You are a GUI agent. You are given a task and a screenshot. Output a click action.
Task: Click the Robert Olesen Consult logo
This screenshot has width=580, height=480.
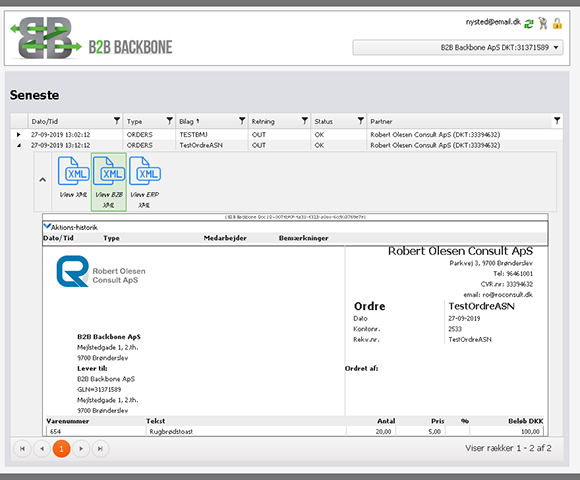101,272
